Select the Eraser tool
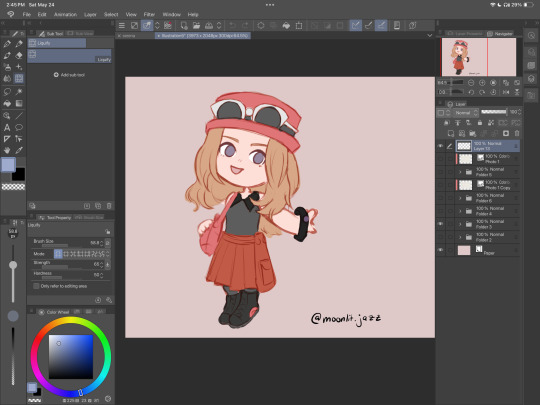Viewport: 540px width, 405px height. (x=19, y=55)
